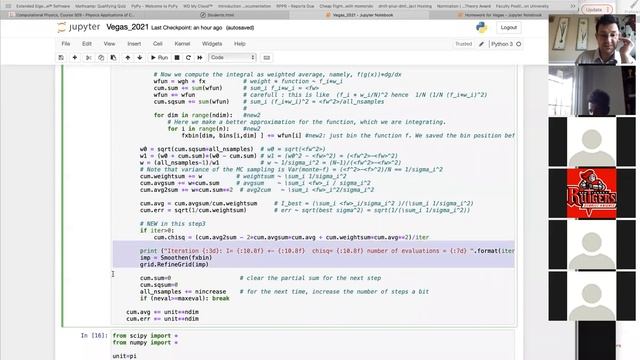Click the 'cum.avg *= unit**ndim' line
This screenshot has width=640, height=360.
coord(162,312)
